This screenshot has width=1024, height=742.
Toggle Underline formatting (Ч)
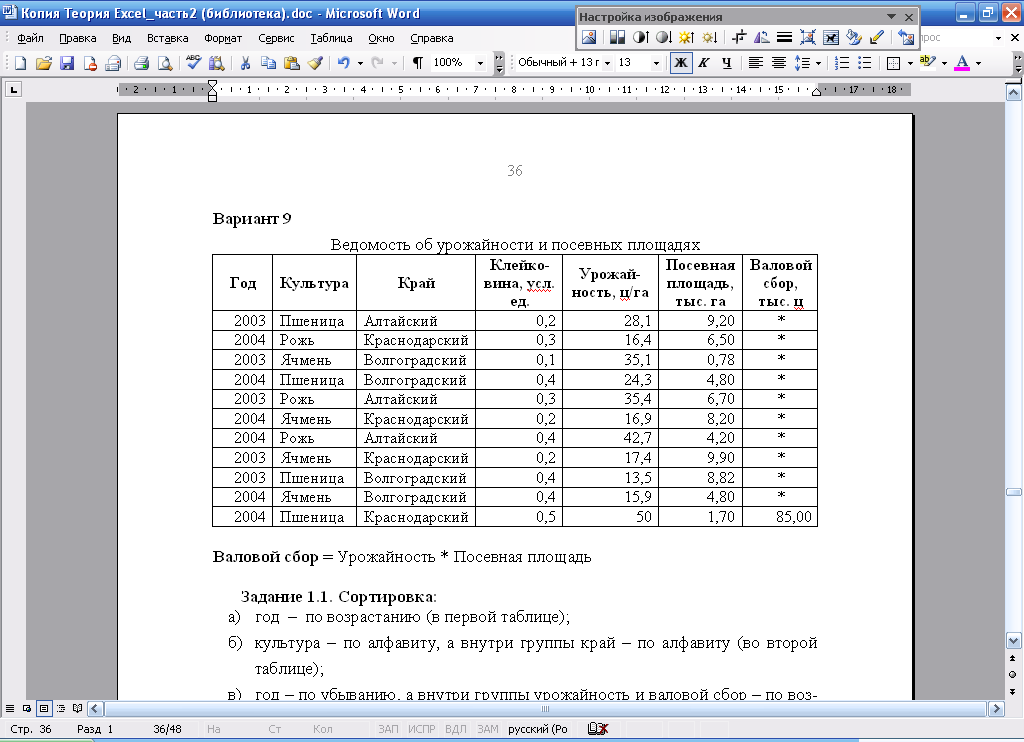tap(727, 63)
